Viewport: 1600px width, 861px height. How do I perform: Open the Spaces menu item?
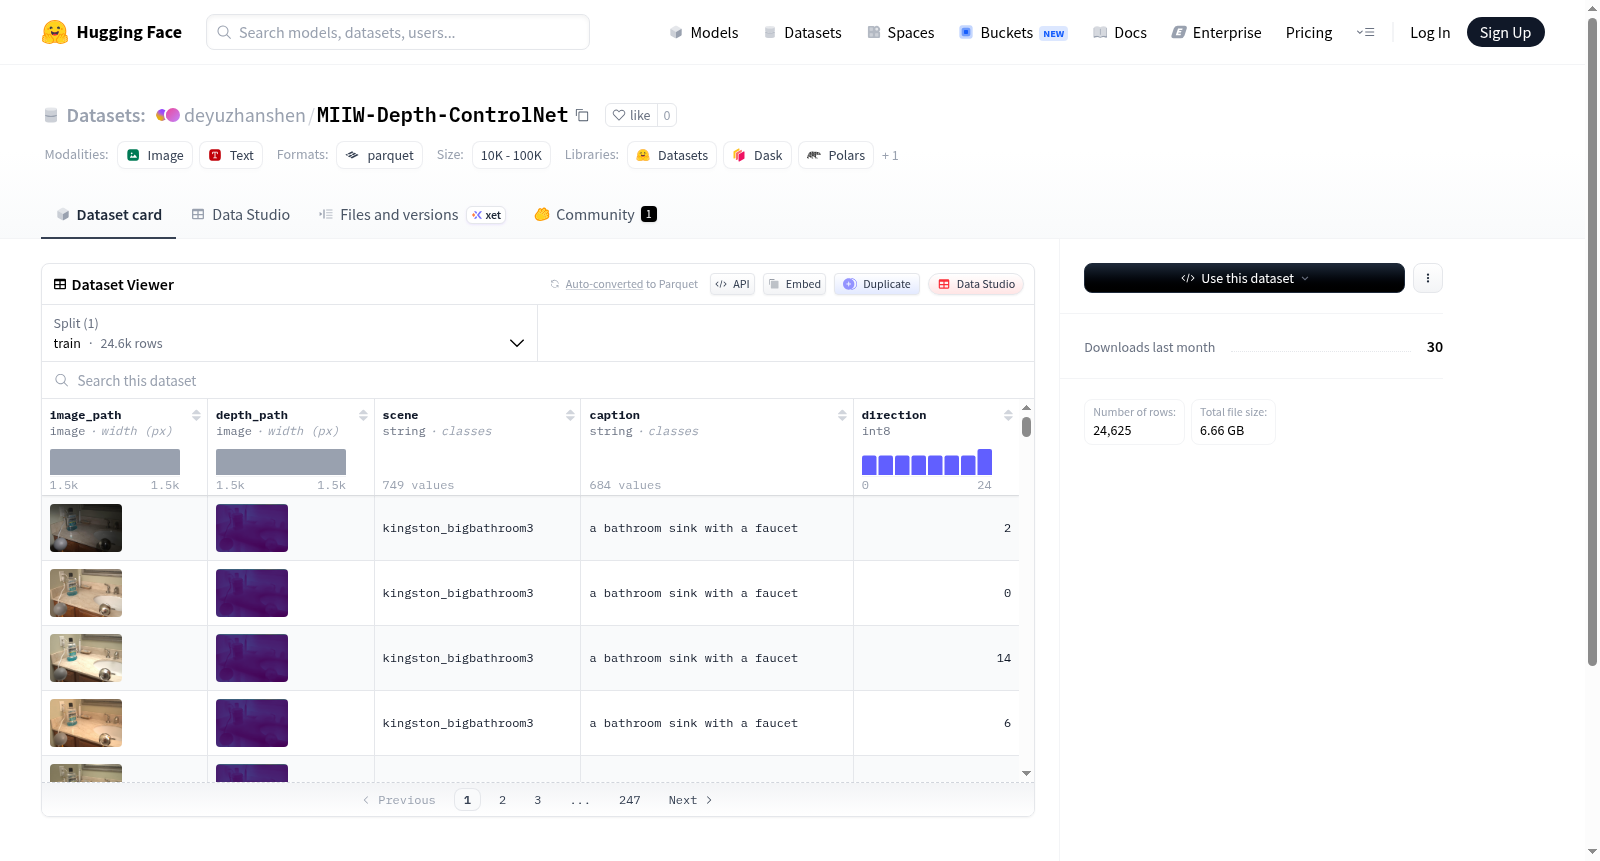pyautogui.click(x=901, y=32)
